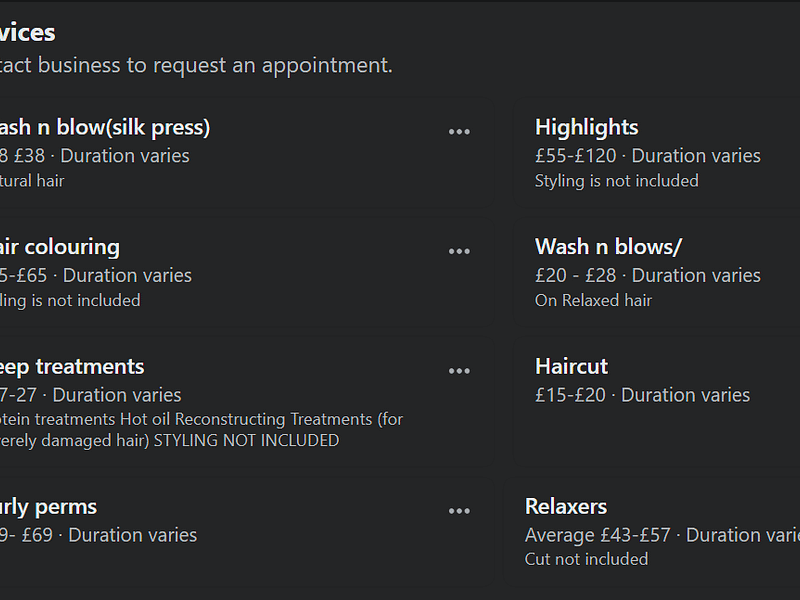Click the £55-£120 price under Highlights
800x600 pixels.
coord(576,156)
